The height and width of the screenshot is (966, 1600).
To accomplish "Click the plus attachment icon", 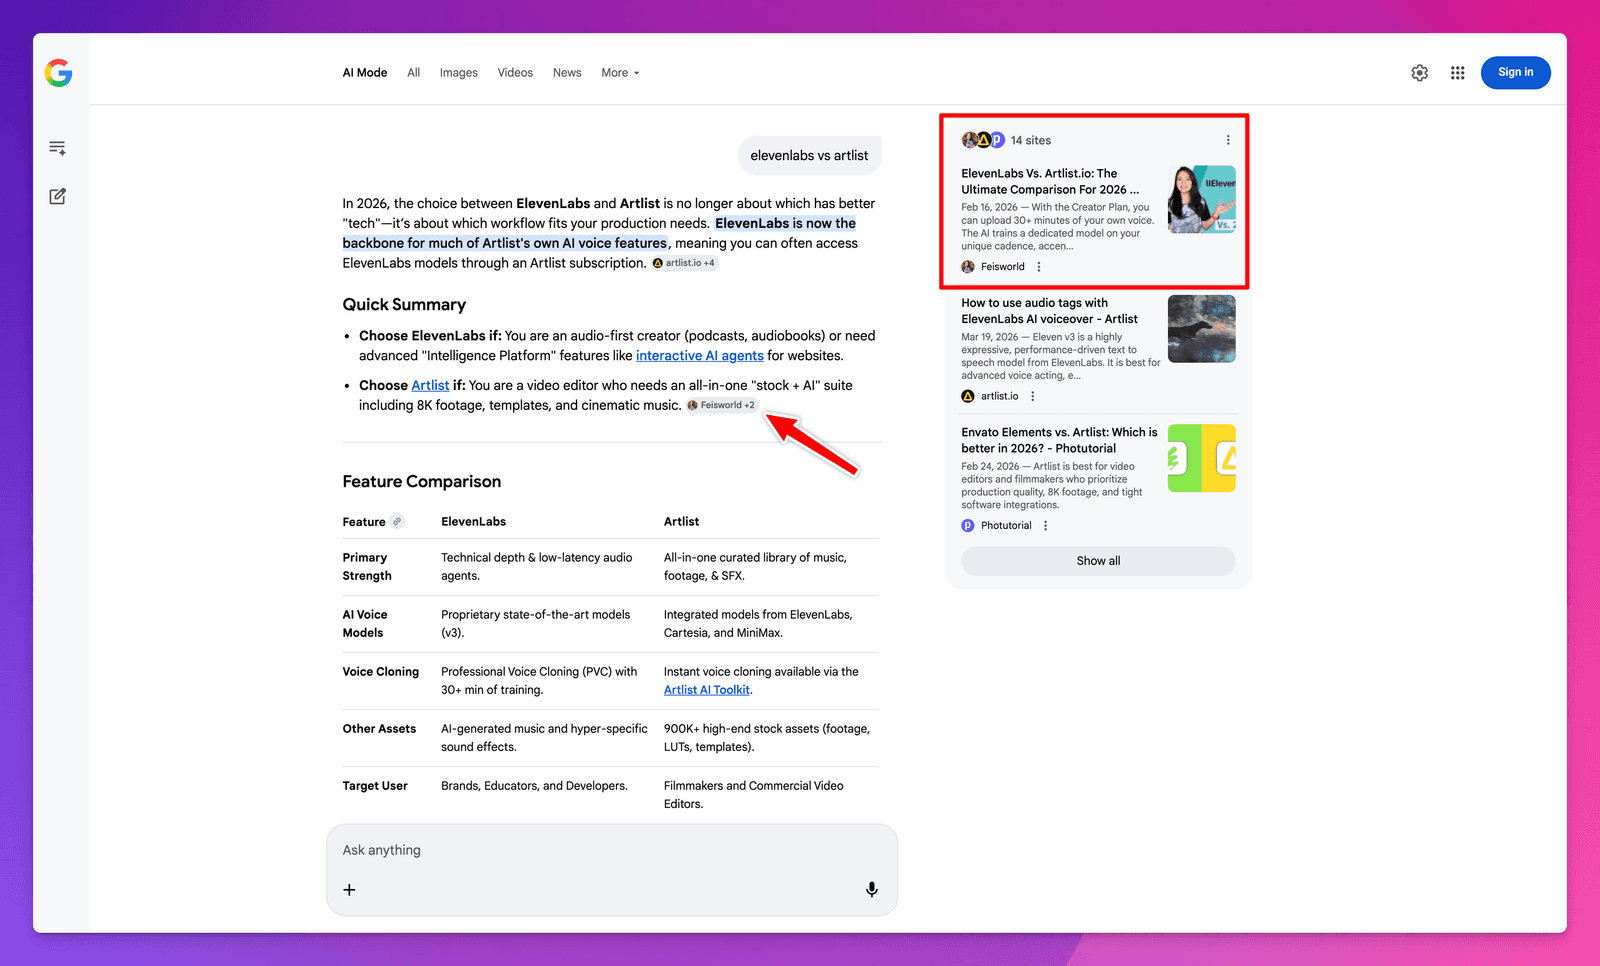I will (349, 890).
